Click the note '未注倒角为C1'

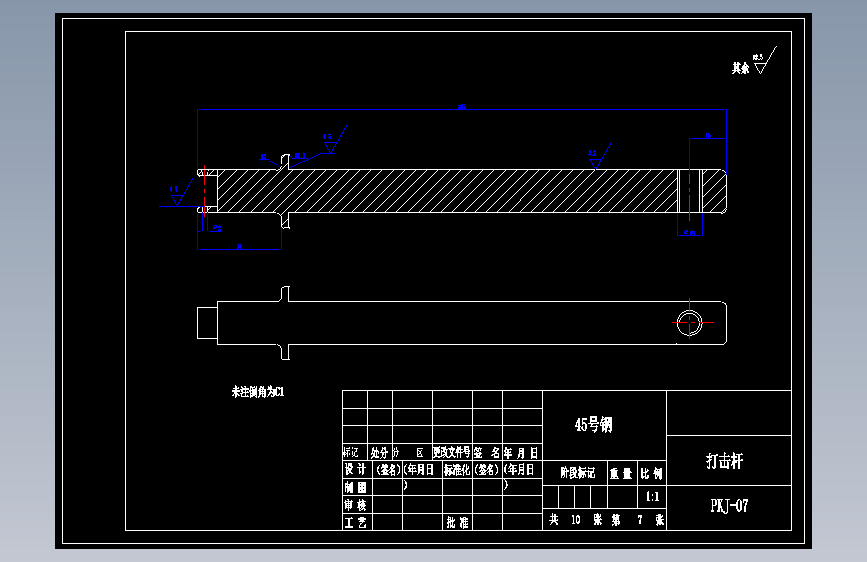click(258, 392)
